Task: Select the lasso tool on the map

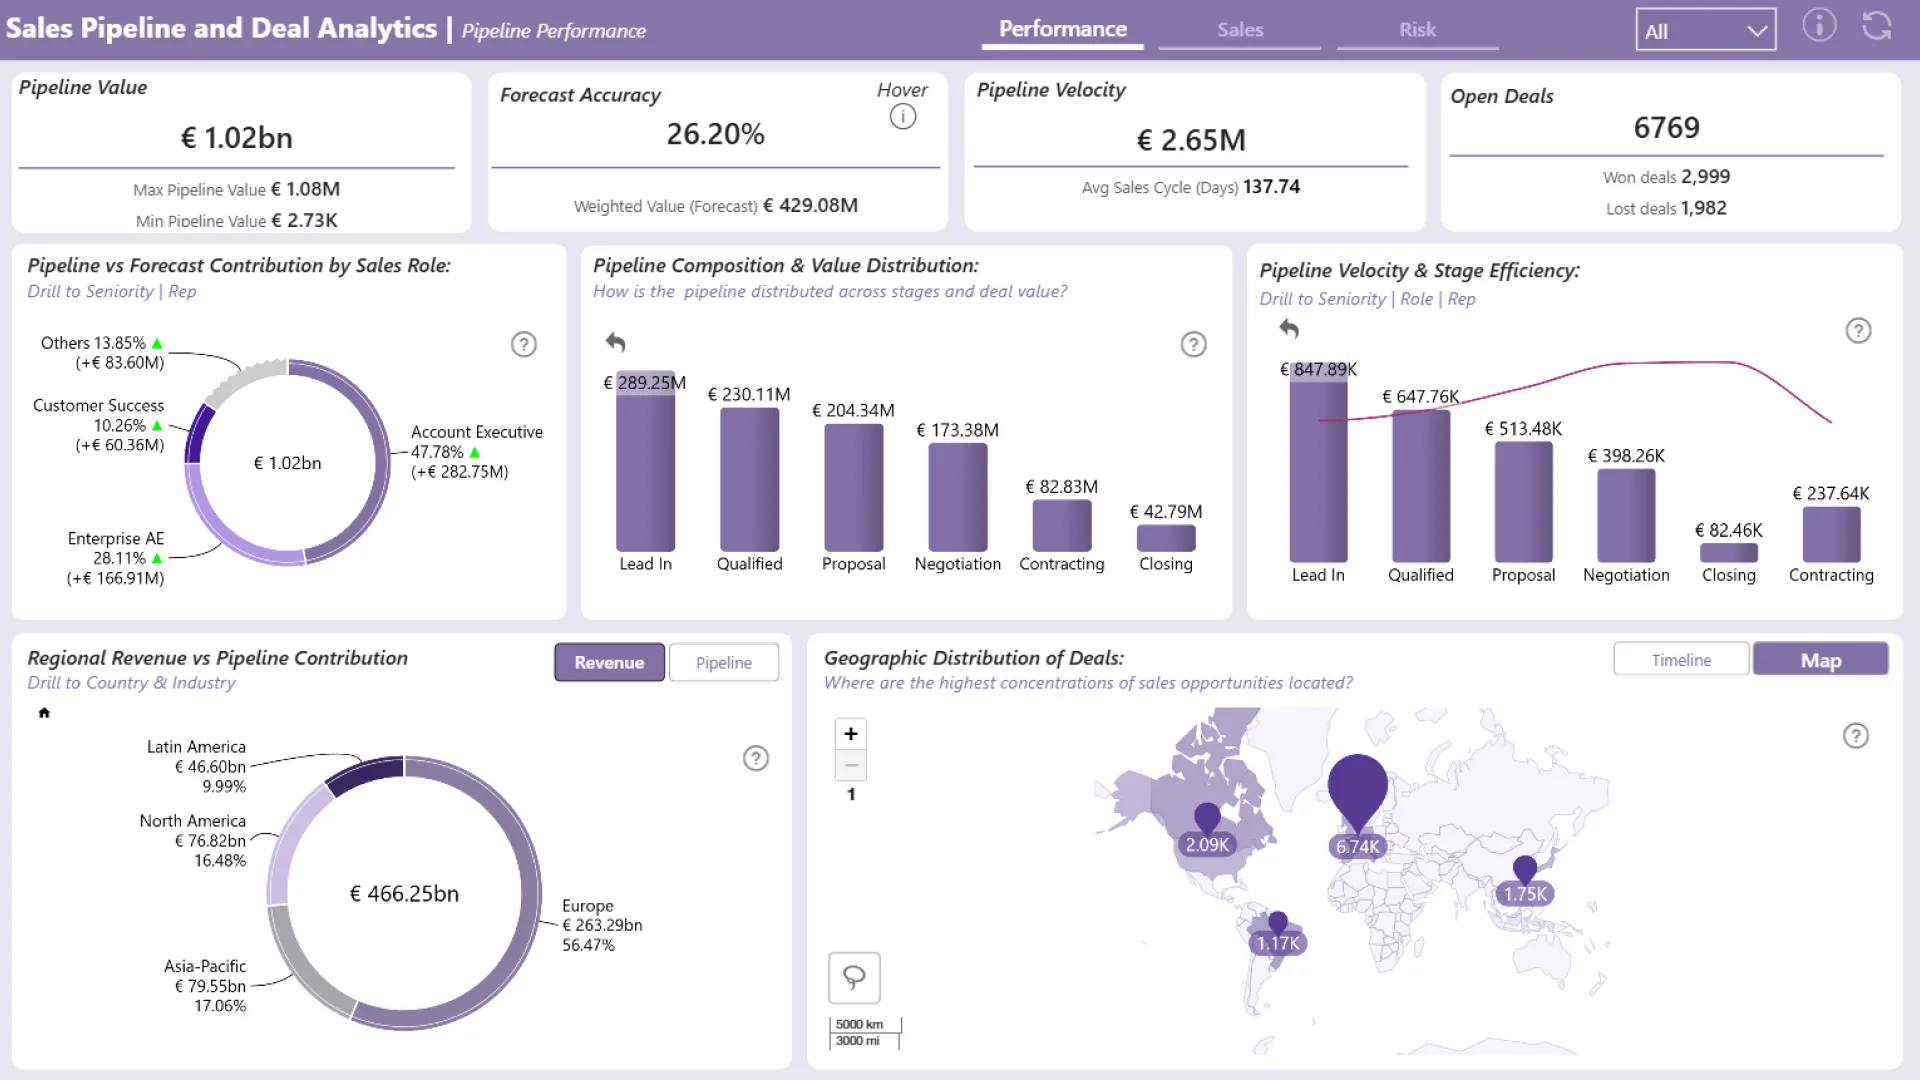Action: pyautogui.click(x=854, y=977)
